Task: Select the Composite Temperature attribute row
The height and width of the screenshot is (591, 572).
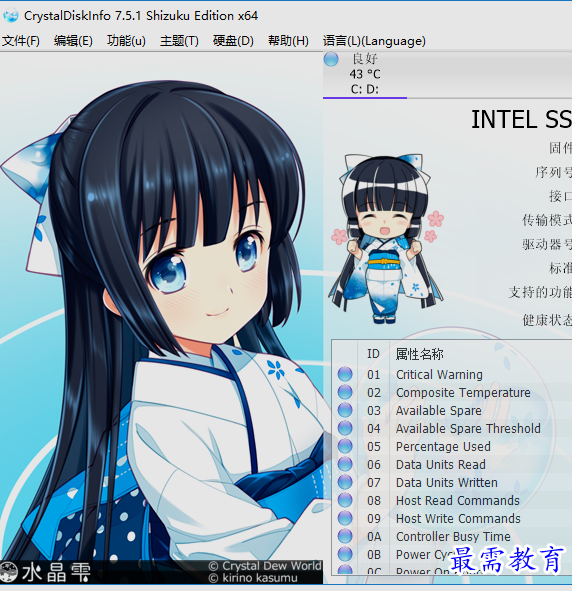Action: tap(452, 392)
